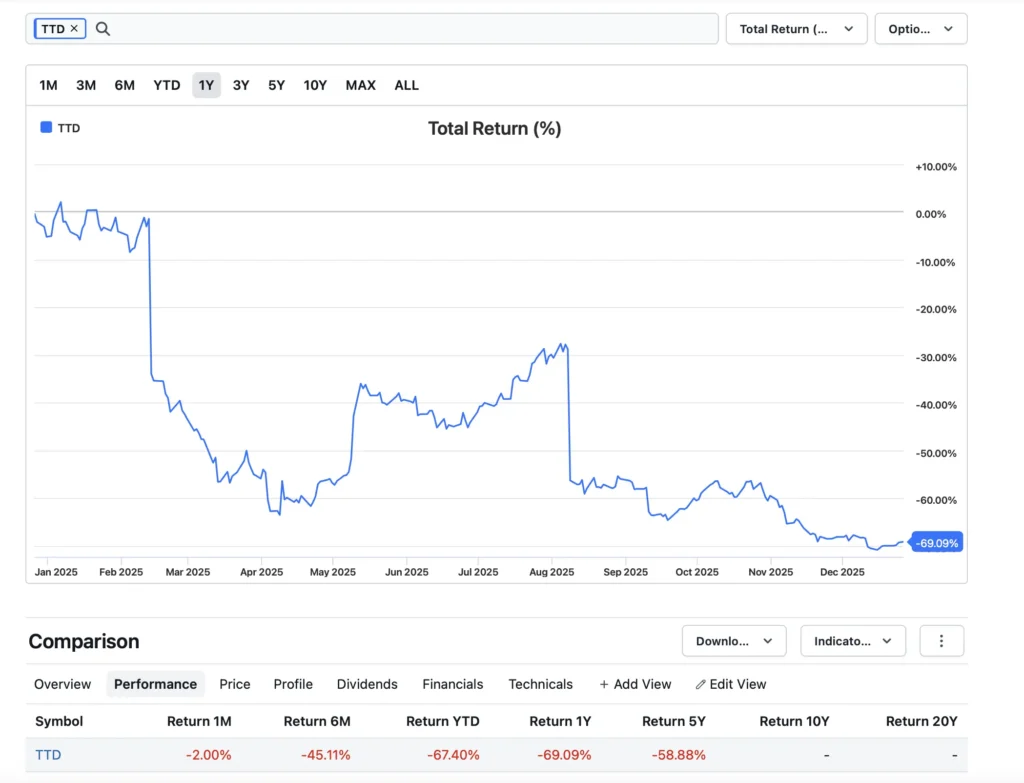Open the Download dropdown menu

coord(733,641)
